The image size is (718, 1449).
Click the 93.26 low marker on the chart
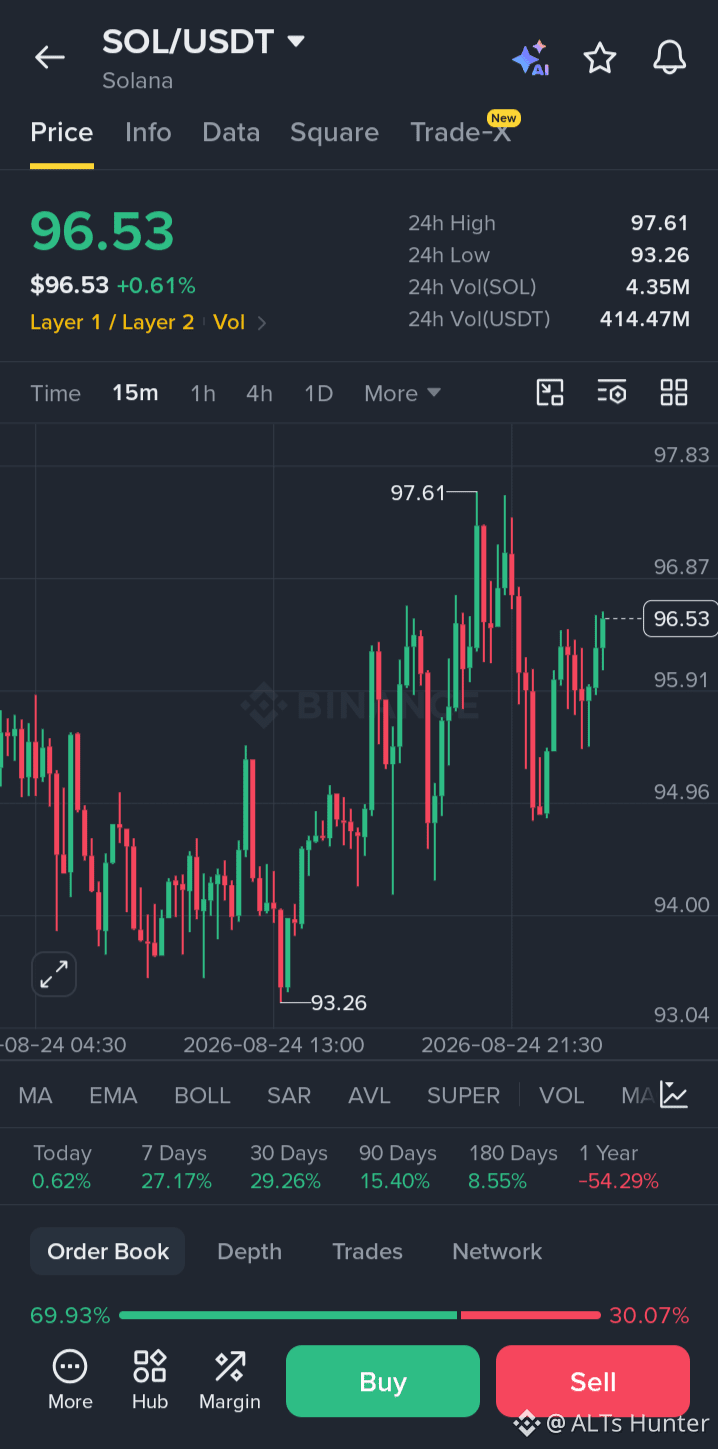[x=339, y=1002]
